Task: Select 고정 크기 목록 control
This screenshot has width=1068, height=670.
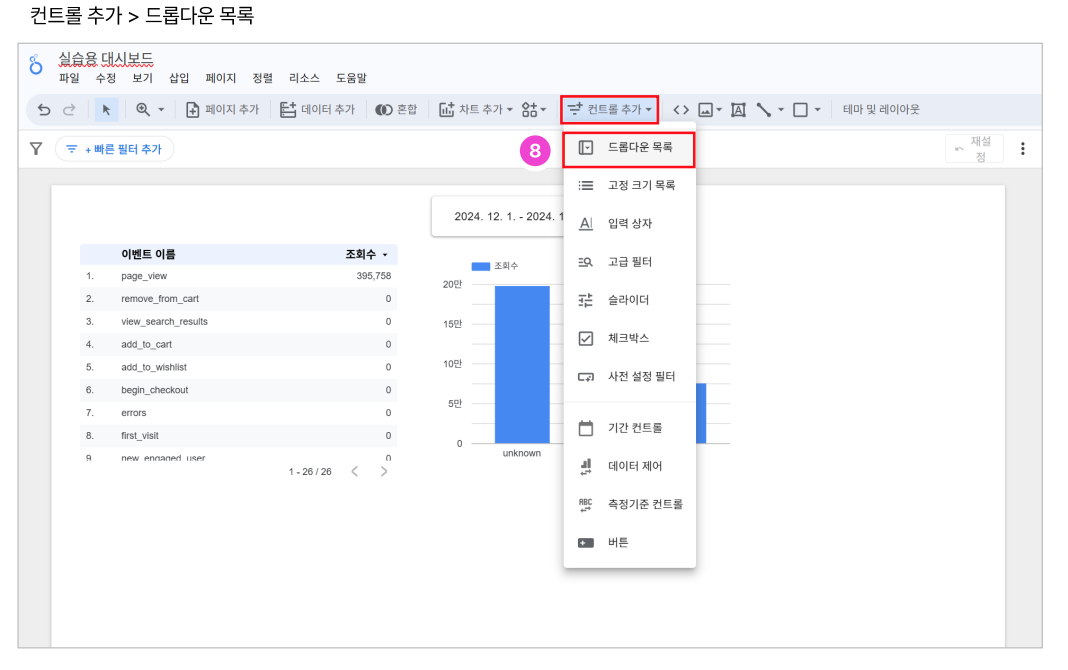Action: pyautogui.click(x=629, y=185)
